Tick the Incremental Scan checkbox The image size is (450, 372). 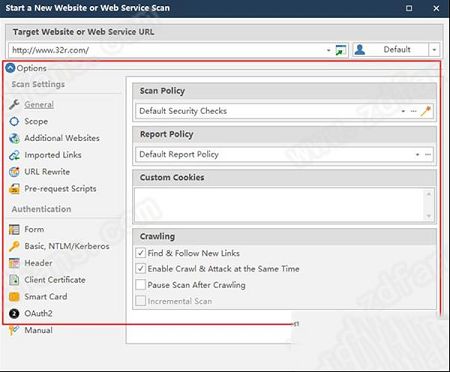point(141,301)
